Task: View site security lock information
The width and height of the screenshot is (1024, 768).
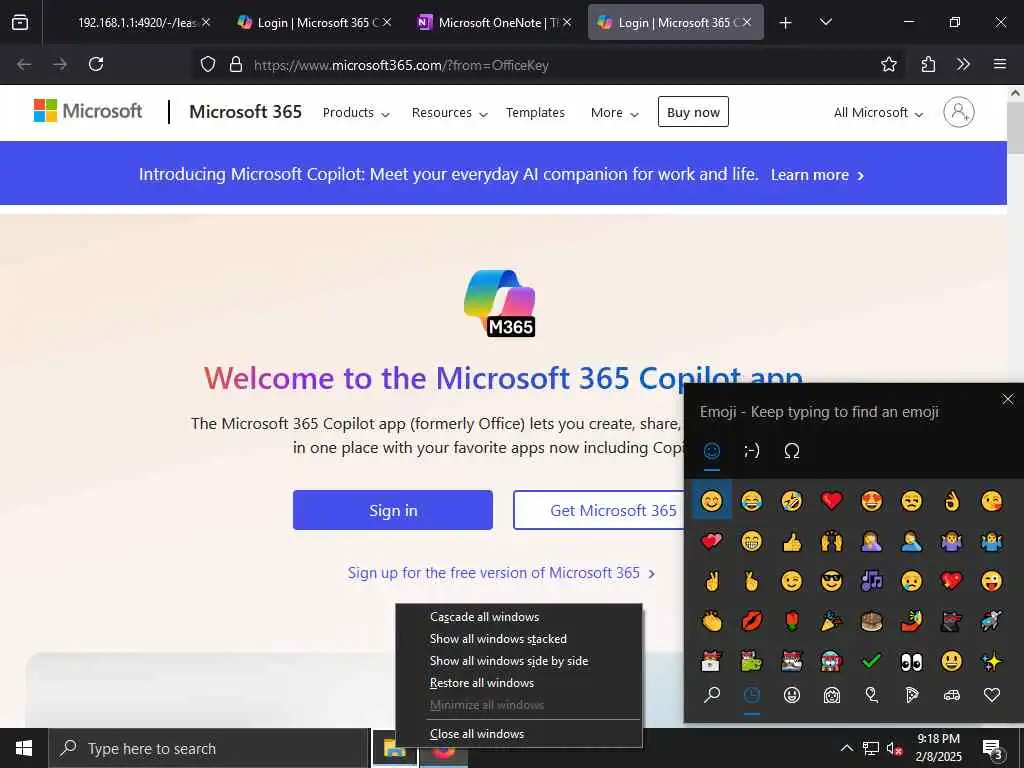Action: [x=236, y=65]
